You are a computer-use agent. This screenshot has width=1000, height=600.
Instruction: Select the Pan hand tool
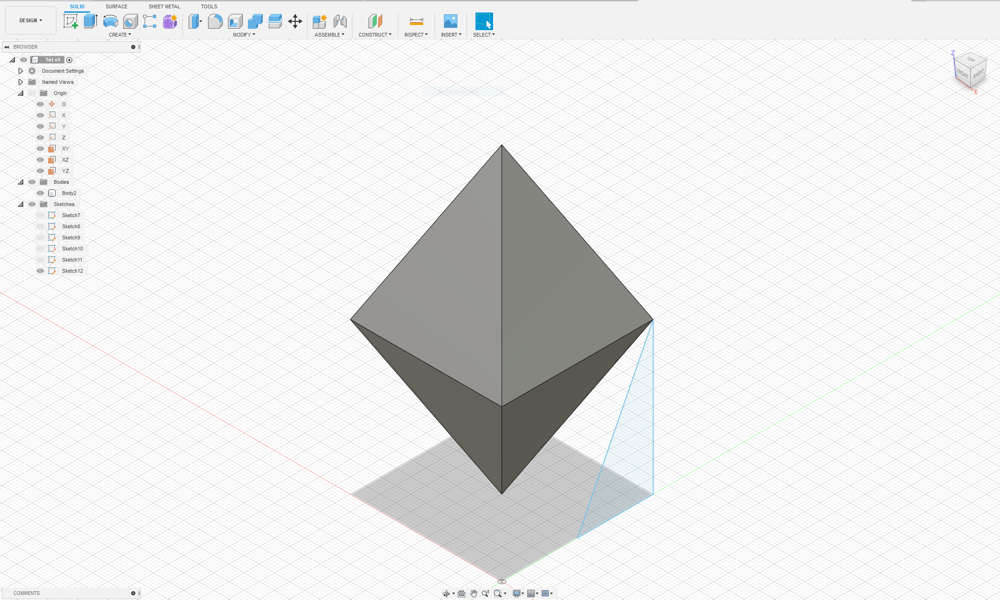point(474,593)
